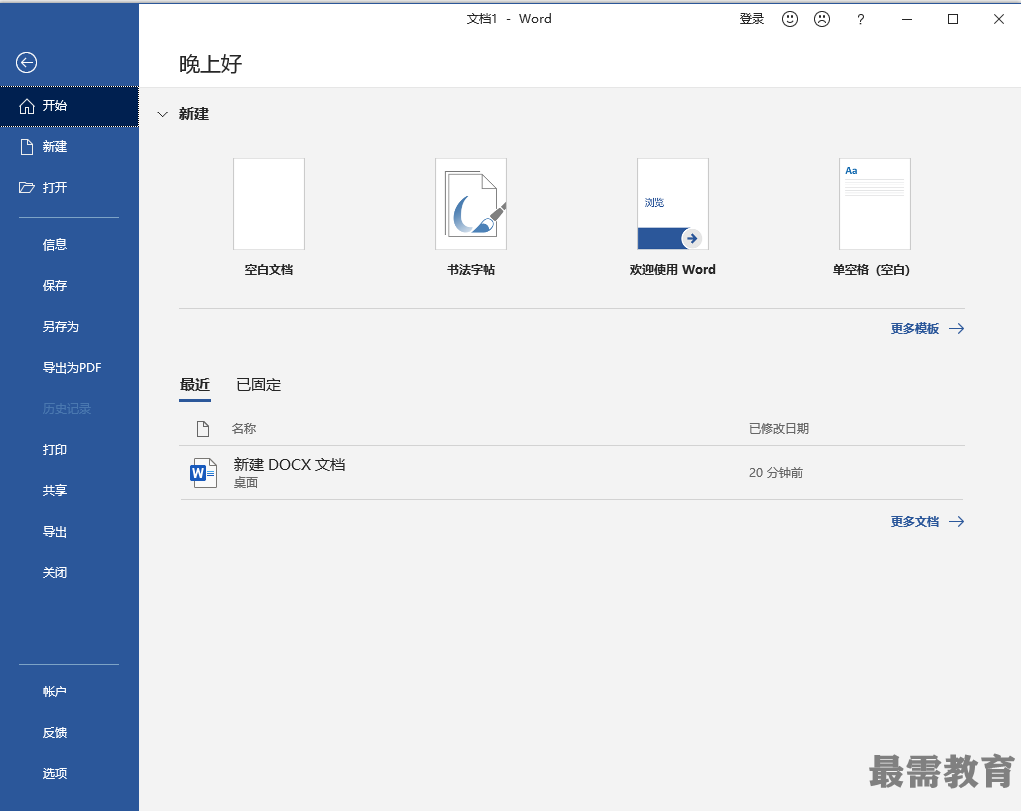
Task: Click the arrow next to 更多模板
Action: (957, 328)
